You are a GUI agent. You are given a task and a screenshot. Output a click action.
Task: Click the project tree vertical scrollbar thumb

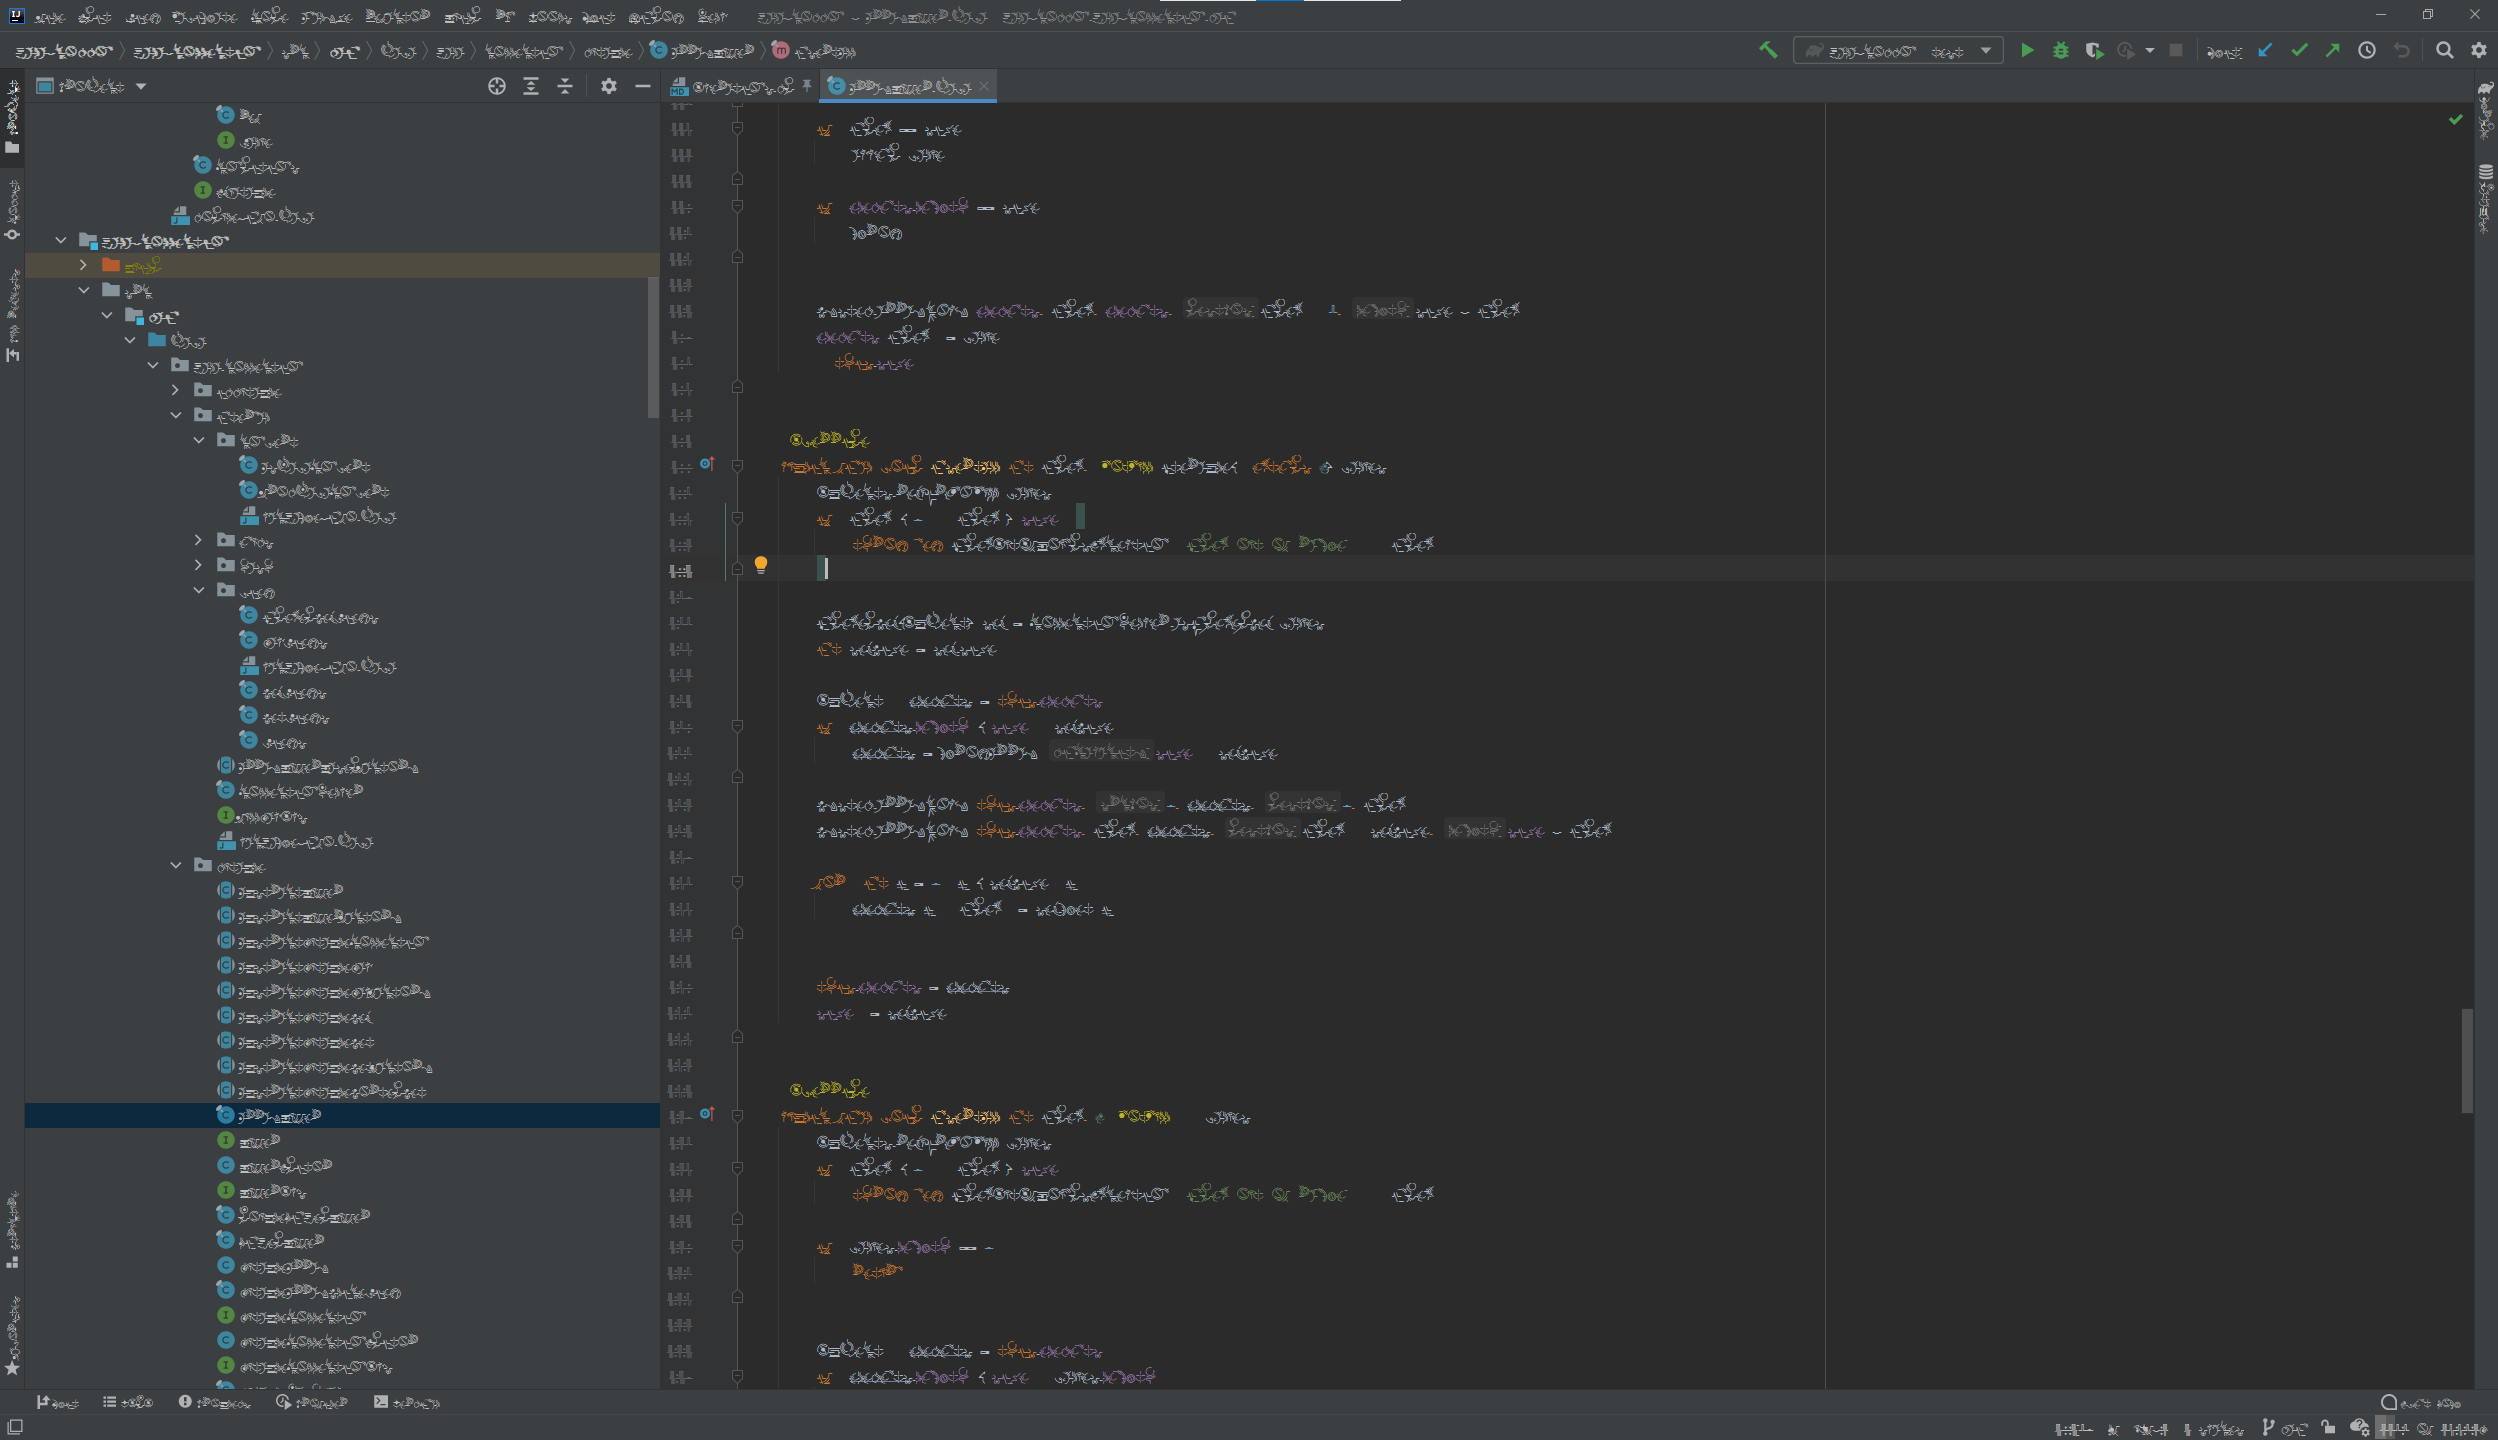point(654,348)
